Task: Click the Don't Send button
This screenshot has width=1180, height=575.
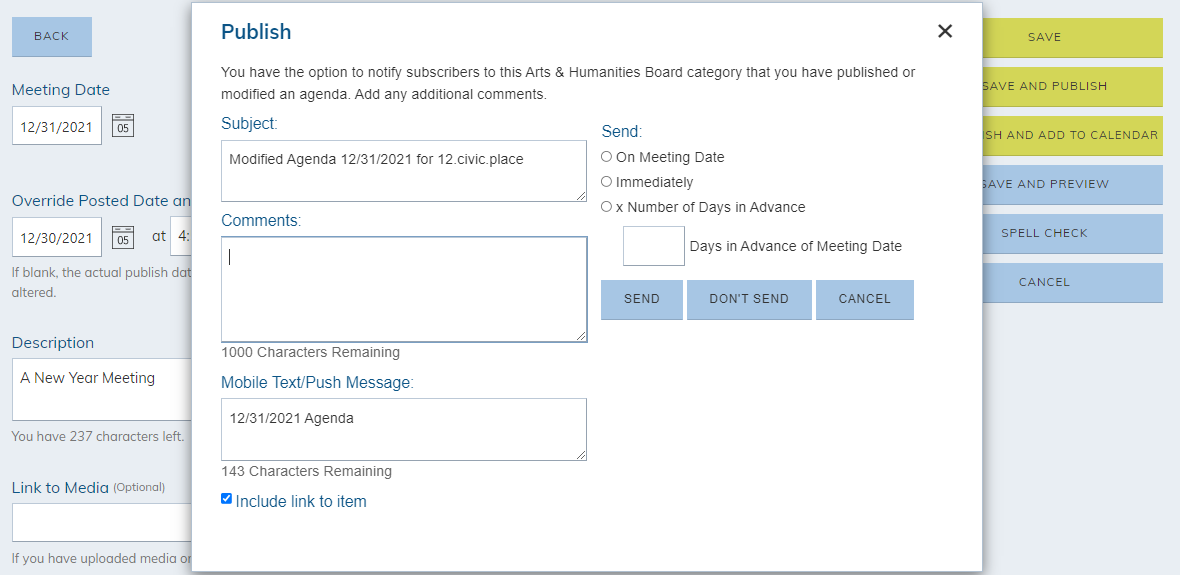Action: [x=750, y=300]
